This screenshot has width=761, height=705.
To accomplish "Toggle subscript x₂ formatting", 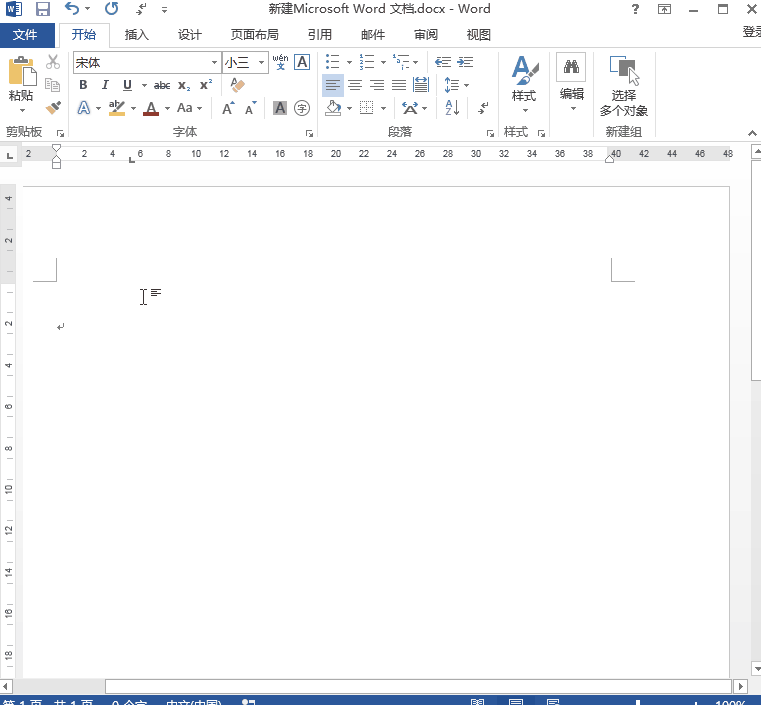I will tap(184, 85).
